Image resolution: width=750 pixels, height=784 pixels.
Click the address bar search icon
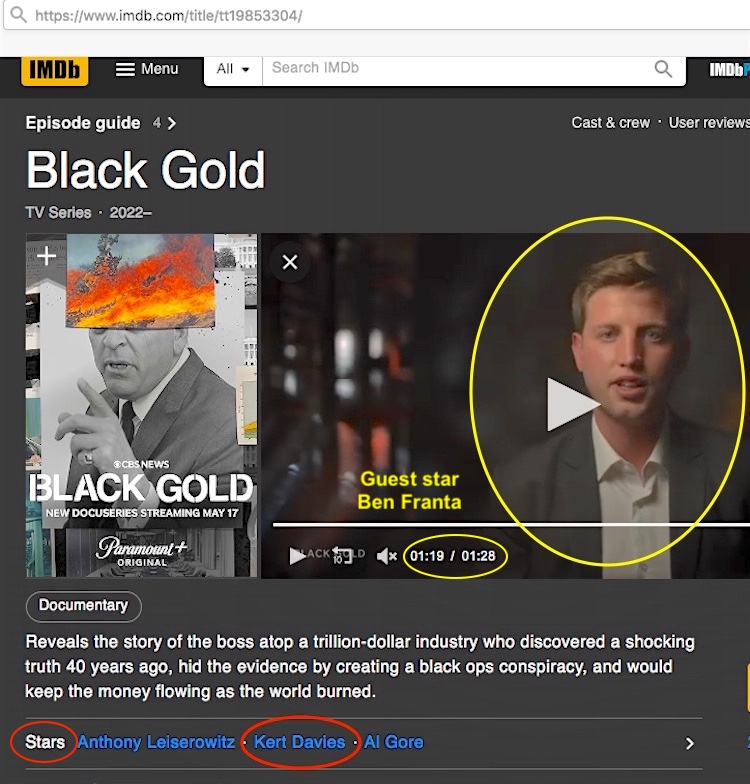17,16
